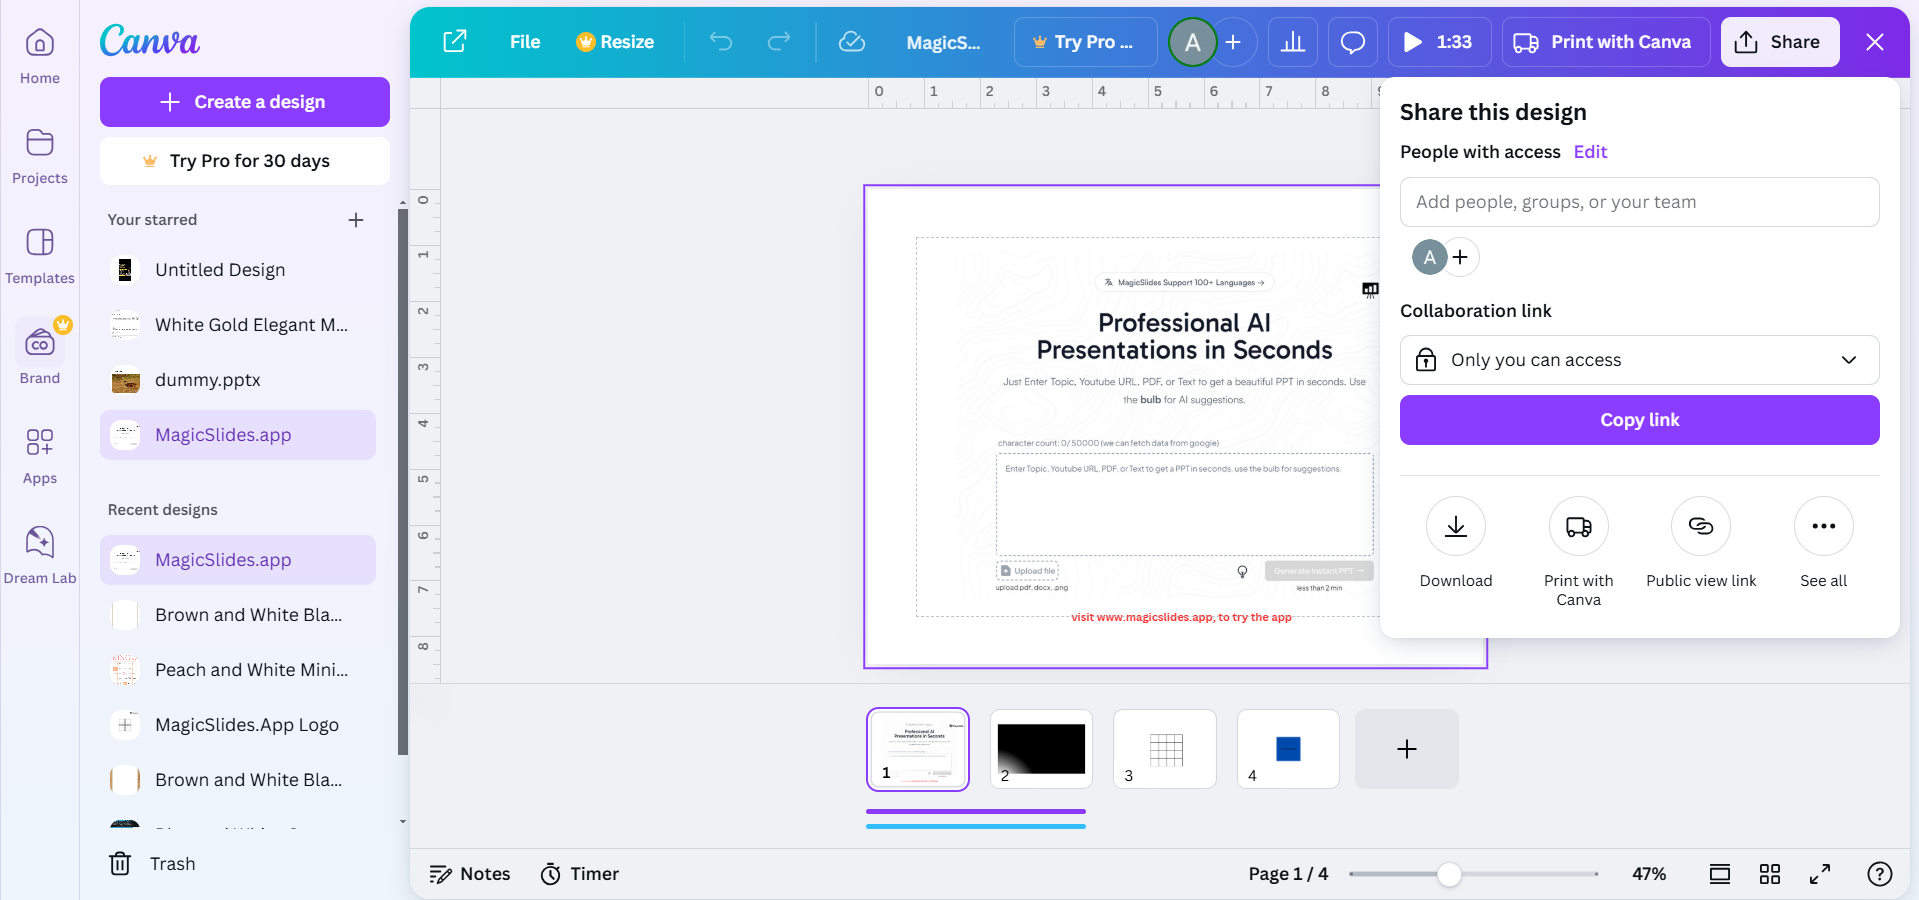
Task: Open starred Untitled Design
Action: point(238,270)
